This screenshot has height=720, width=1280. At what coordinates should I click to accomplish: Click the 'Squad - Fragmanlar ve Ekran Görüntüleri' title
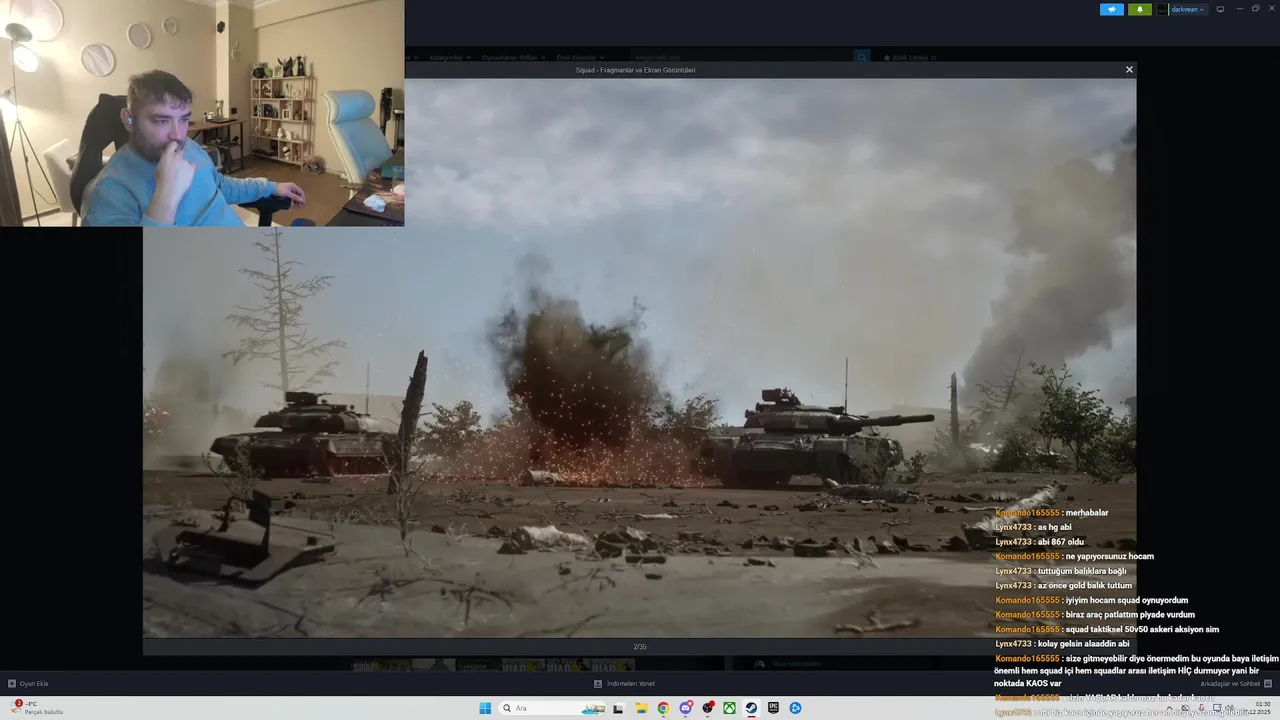635,70
